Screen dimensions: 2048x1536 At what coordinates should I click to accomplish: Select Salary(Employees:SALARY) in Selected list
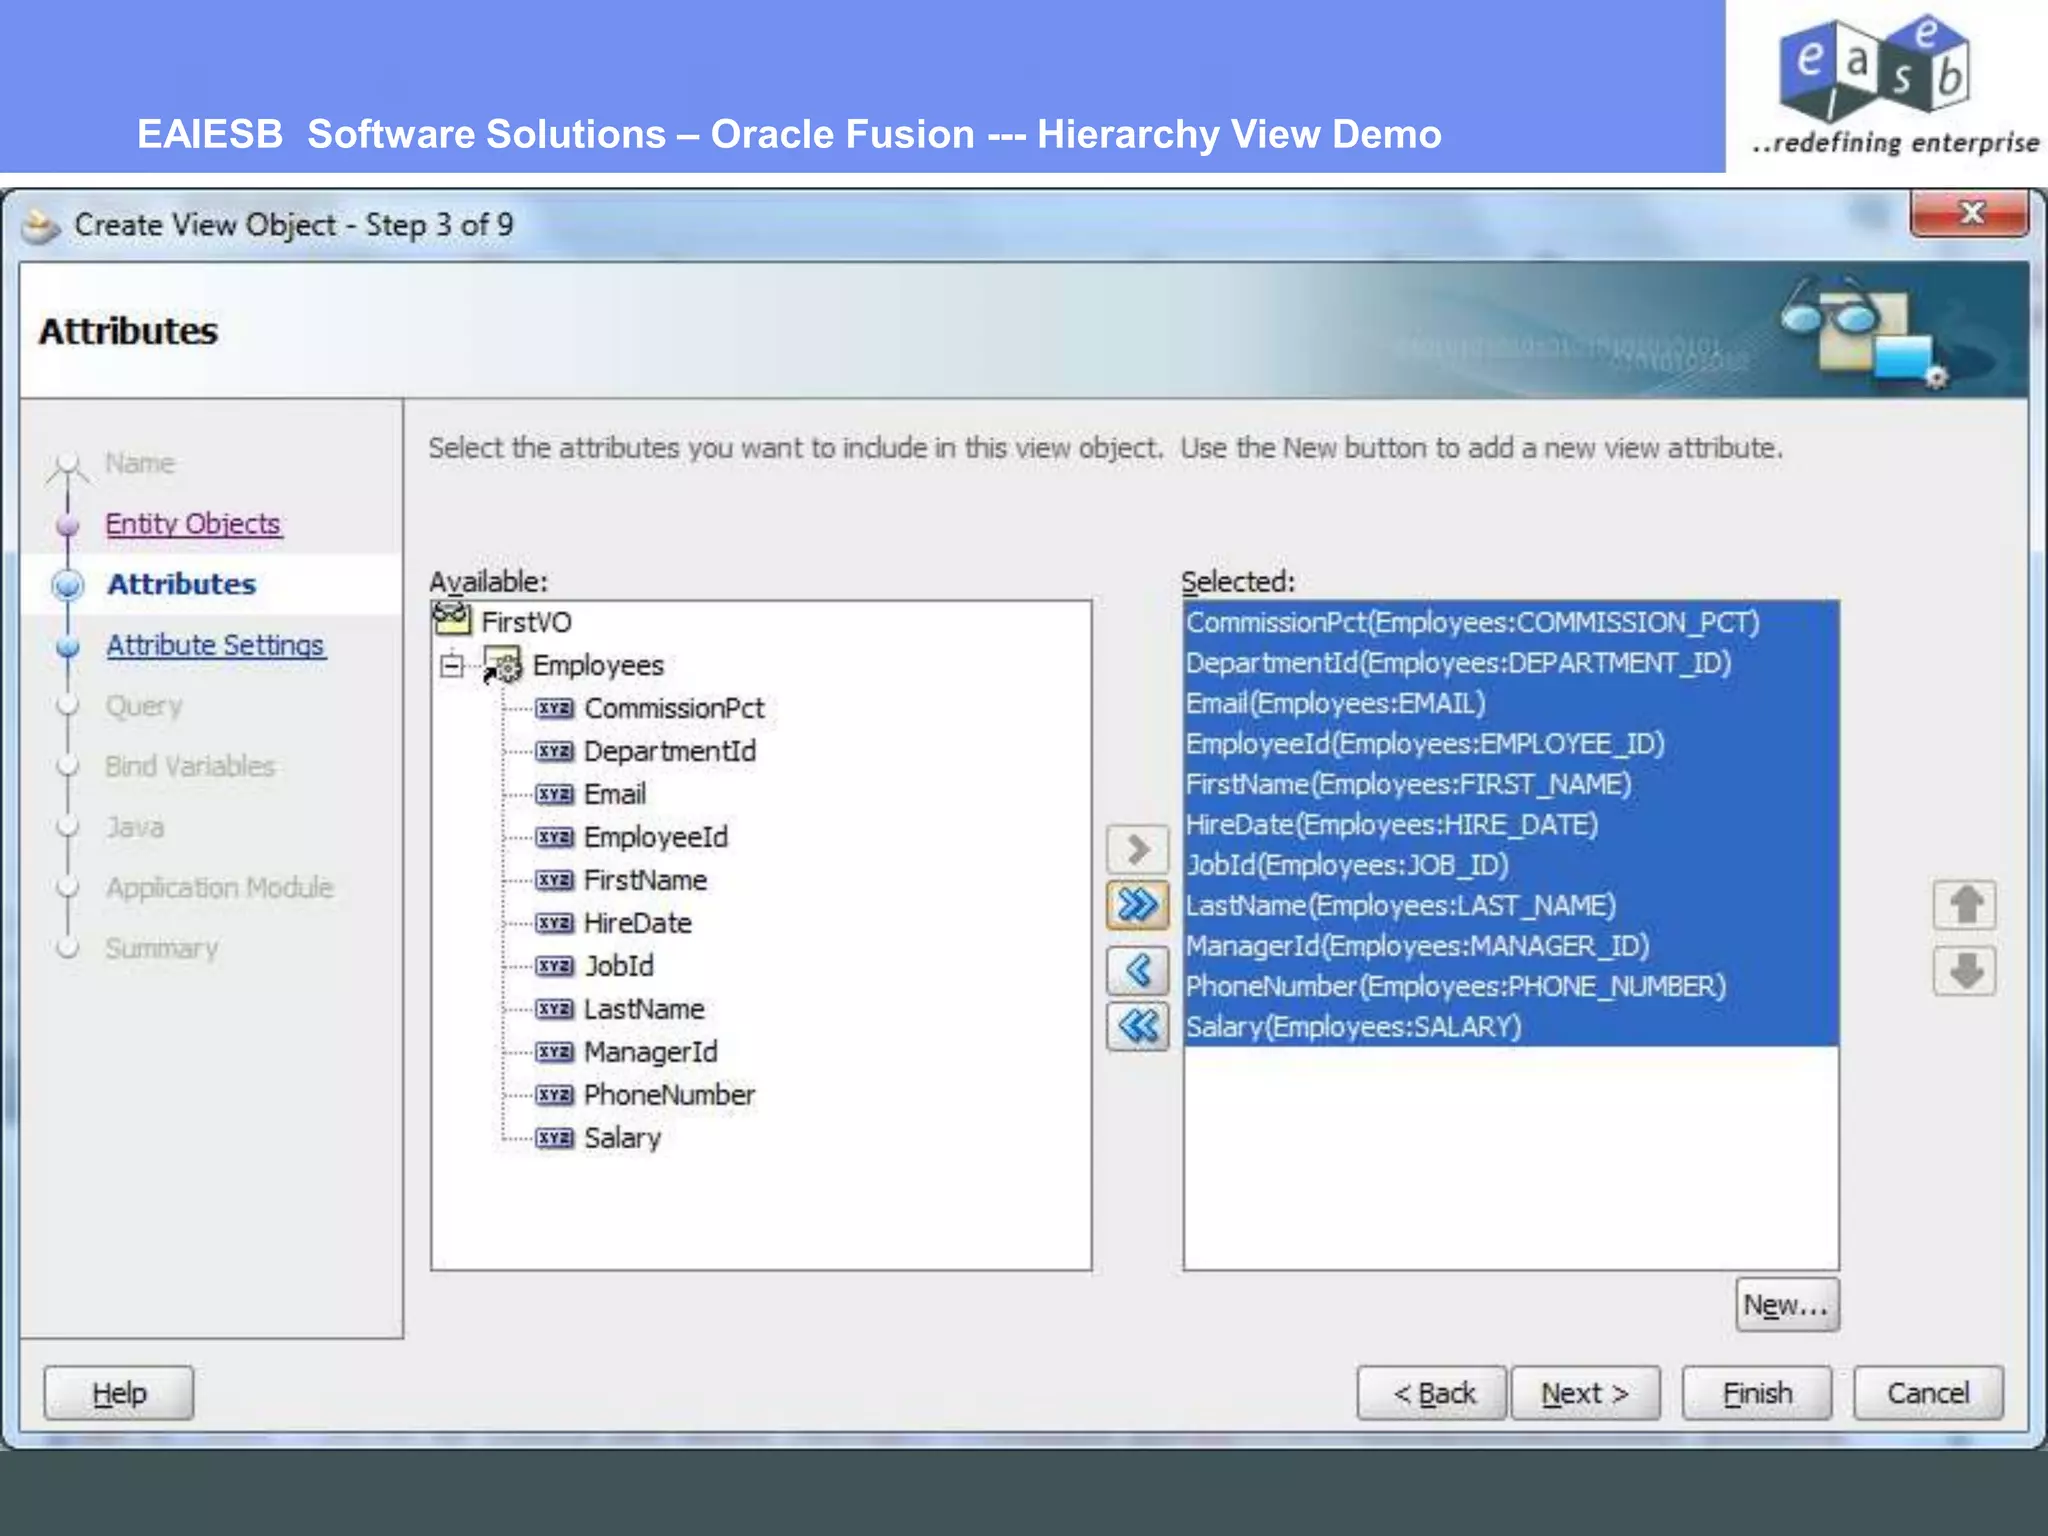(x=1510, y=1027)
